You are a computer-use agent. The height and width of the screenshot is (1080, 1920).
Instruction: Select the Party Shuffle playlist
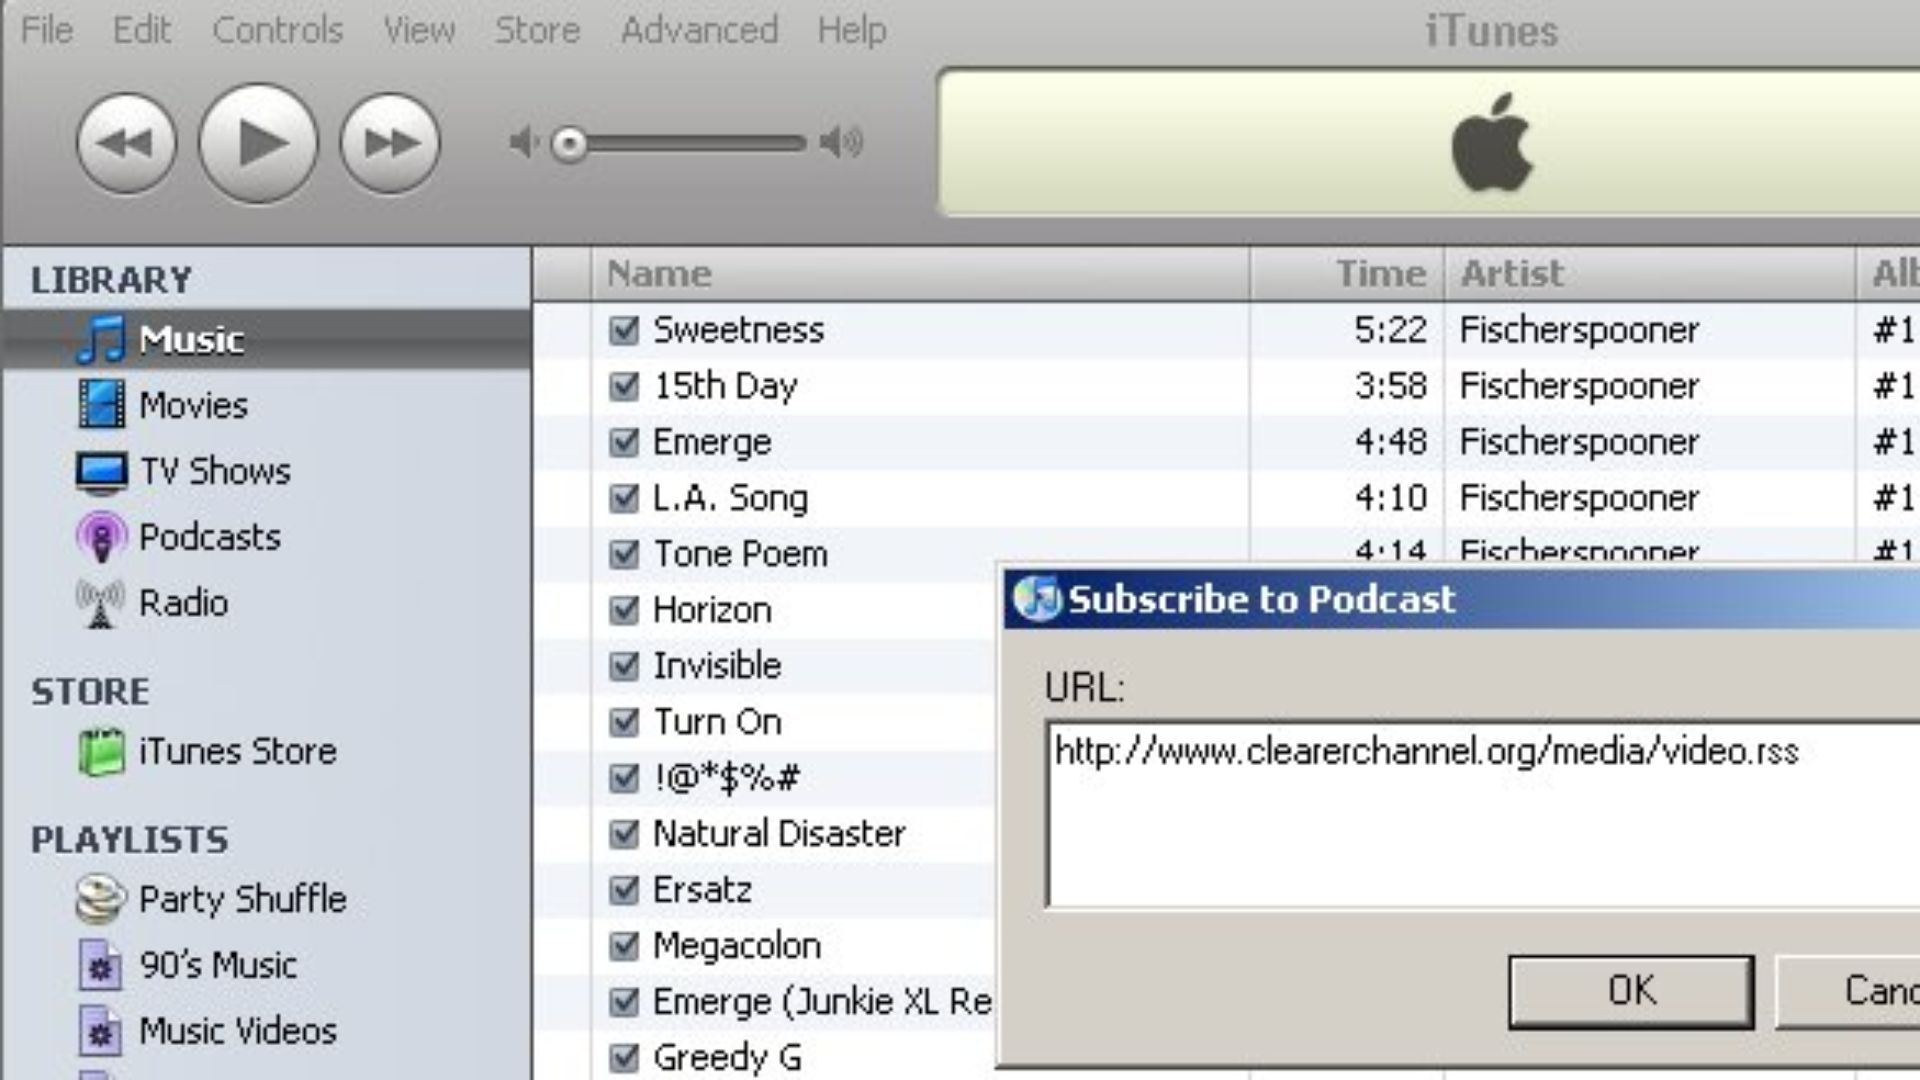[242, 899]
